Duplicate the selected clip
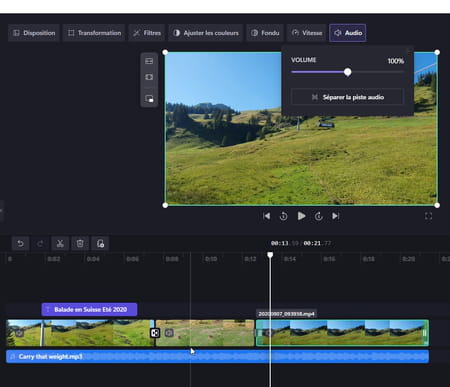 click(100, 244)
